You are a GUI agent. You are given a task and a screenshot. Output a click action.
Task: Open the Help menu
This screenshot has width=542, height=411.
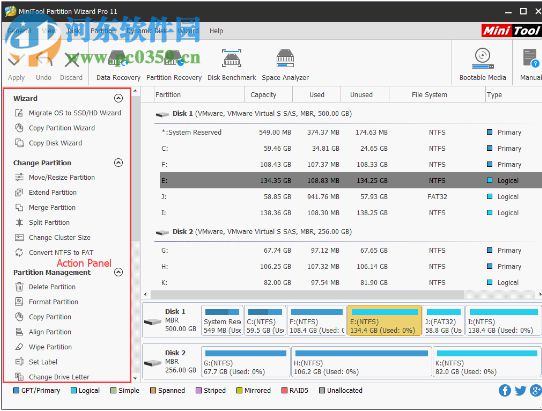tap(216, 31)
